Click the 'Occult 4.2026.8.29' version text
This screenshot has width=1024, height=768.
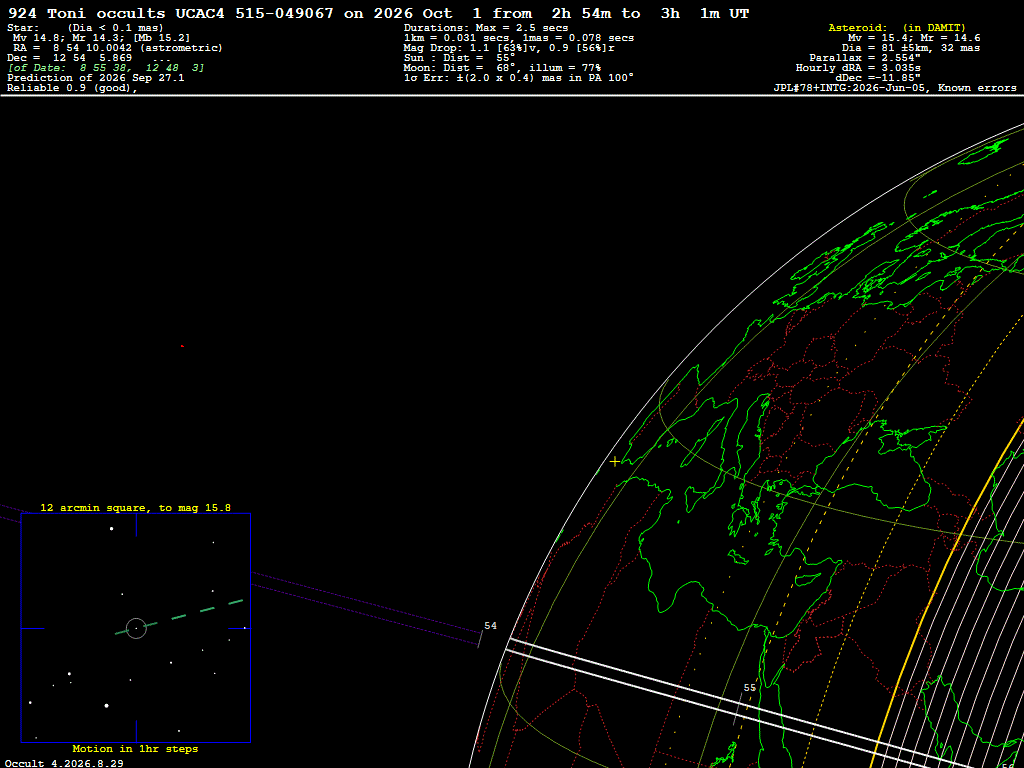click(x=64, y=763)
